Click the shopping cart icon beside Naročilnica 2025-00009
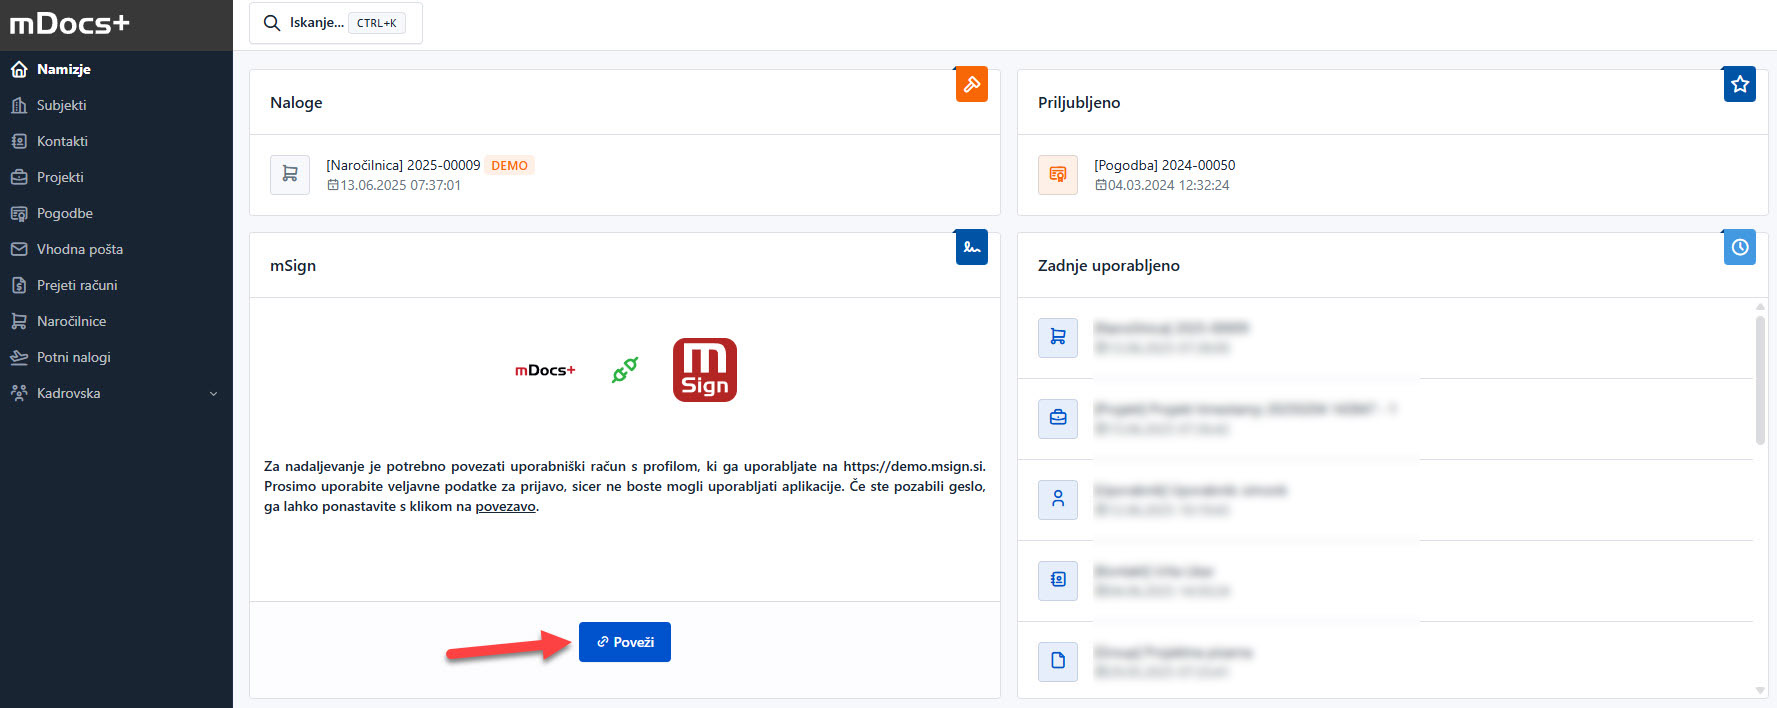The image size is (1777, 708). point(290,174)
